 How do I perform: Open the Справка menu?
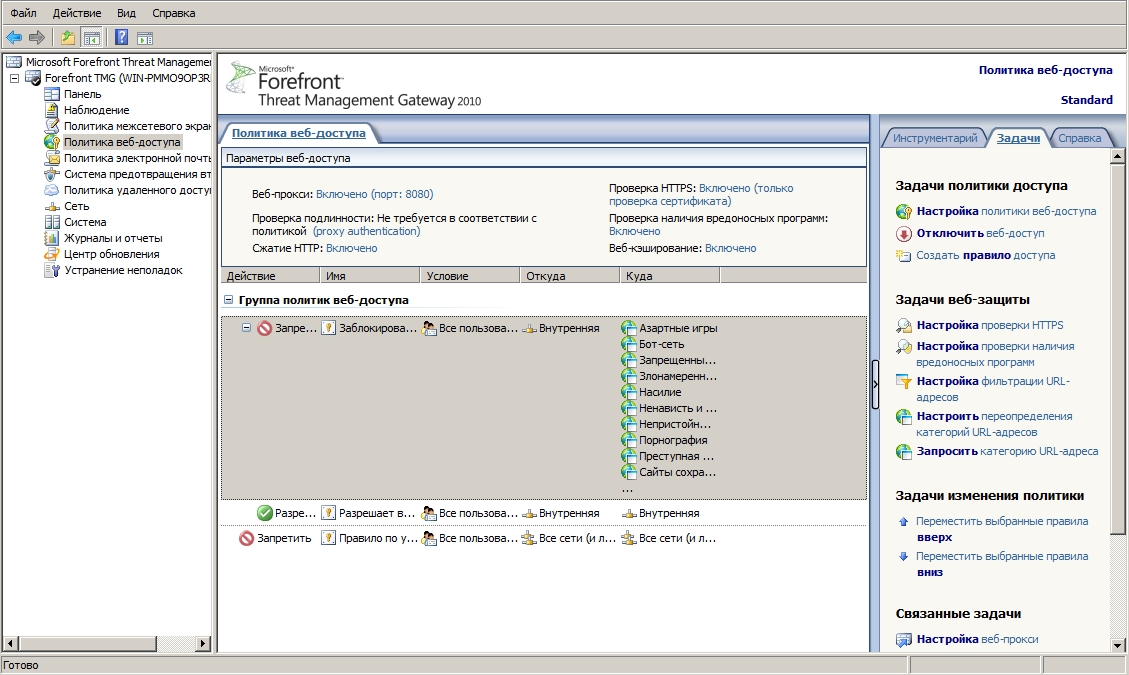(174, 13)
